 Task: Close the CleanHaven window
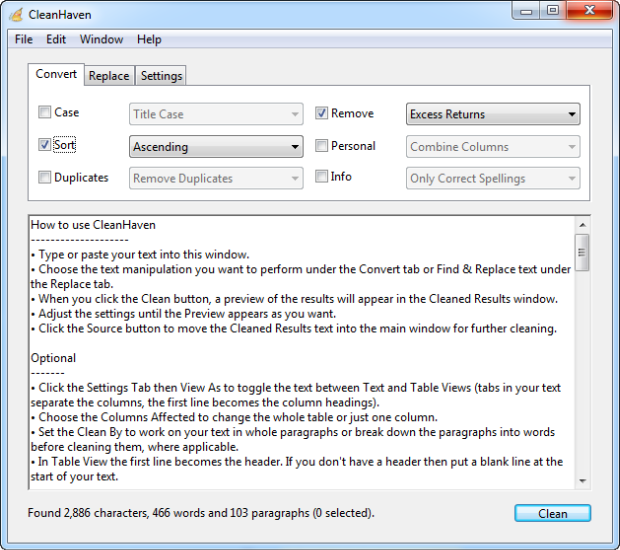[x=590, y=11]
